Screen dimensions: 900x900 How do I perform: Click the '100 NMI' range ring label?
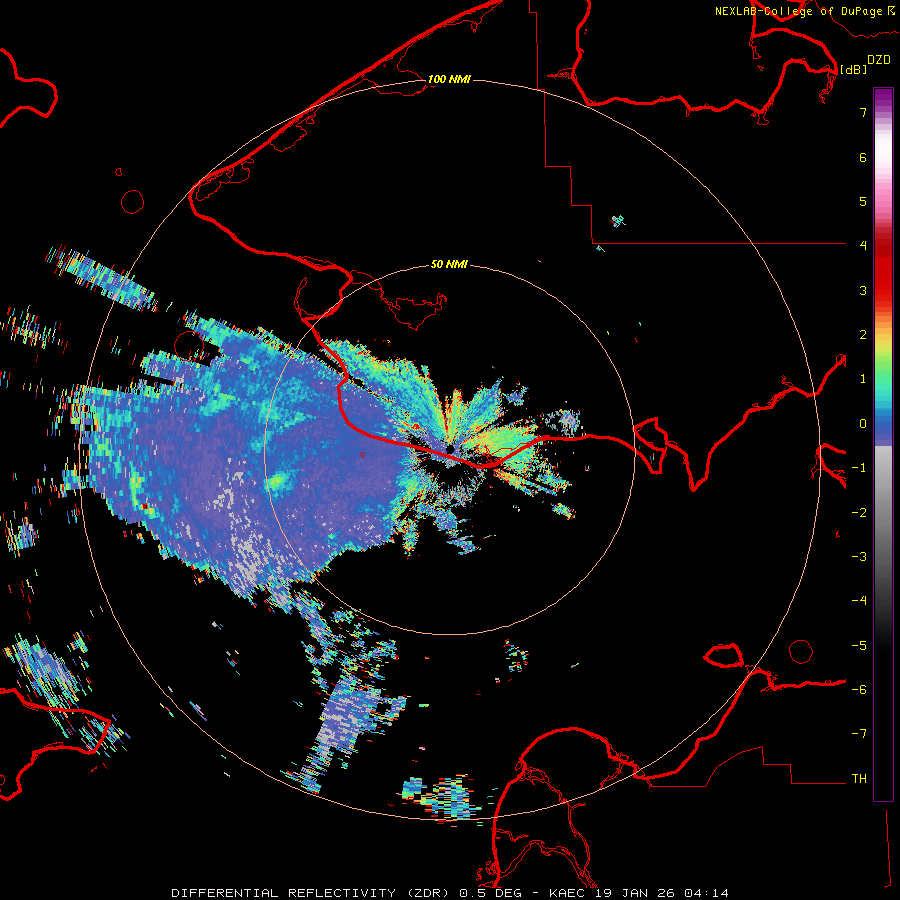(x=449, y=79)
